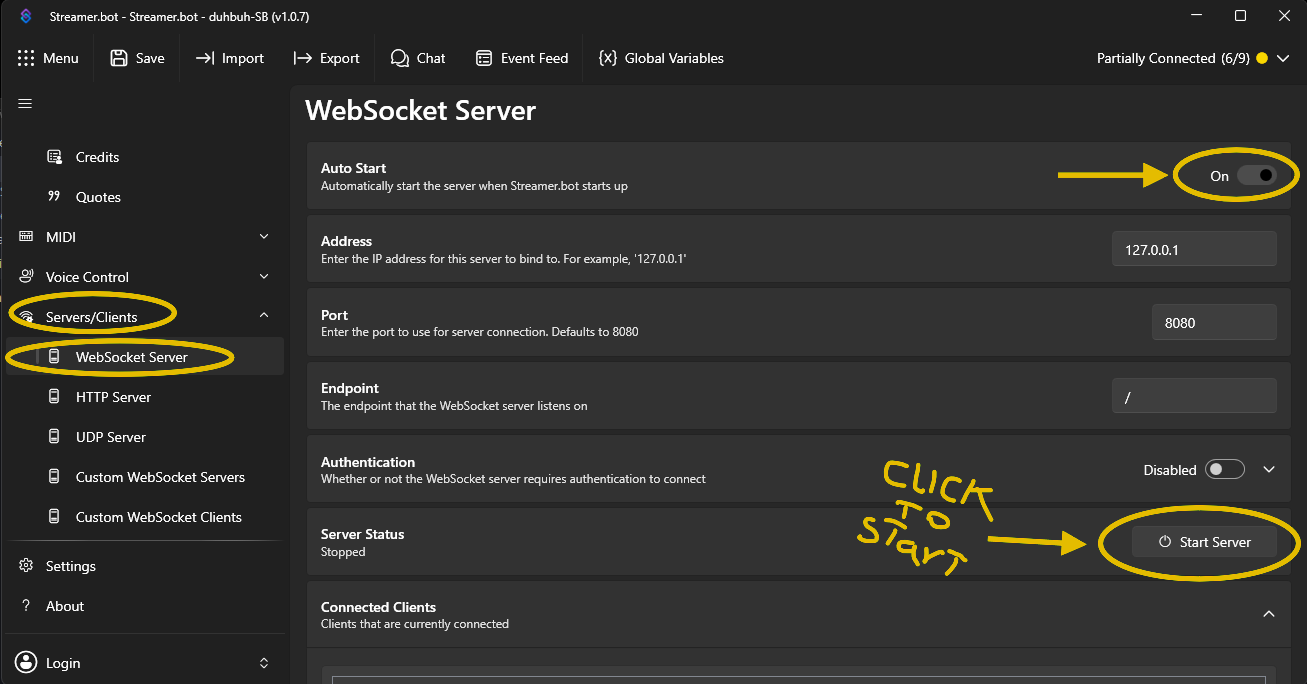This screenshot has height=684, width=1307.
Task: Click the Save floppy disk icon
Action: click(x=119, y=58)
